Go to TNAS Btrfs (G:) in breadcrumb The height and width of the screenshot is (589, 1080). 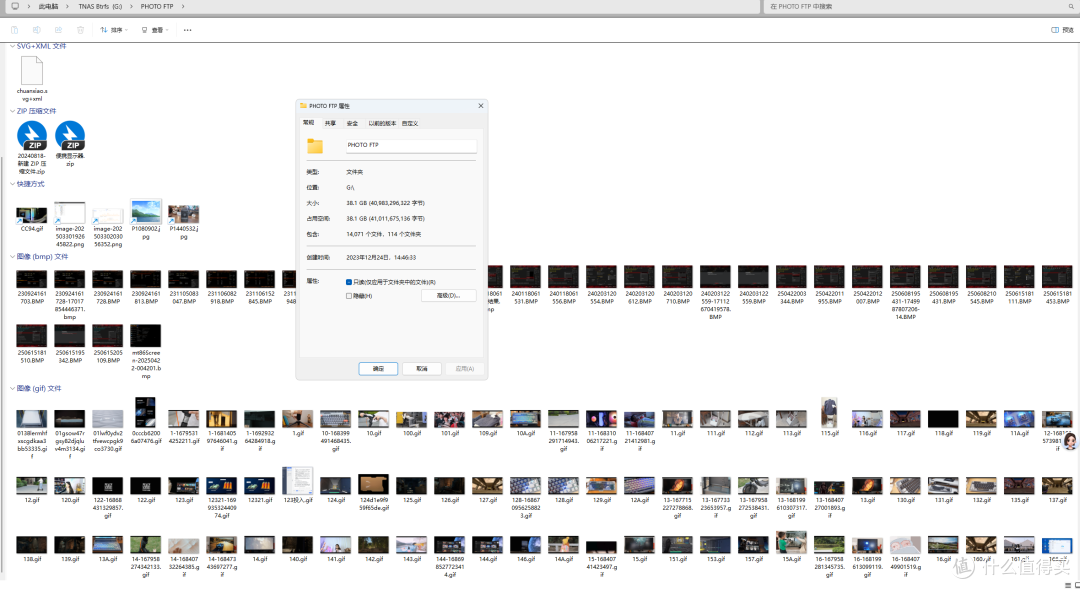[x=100, y=6]
